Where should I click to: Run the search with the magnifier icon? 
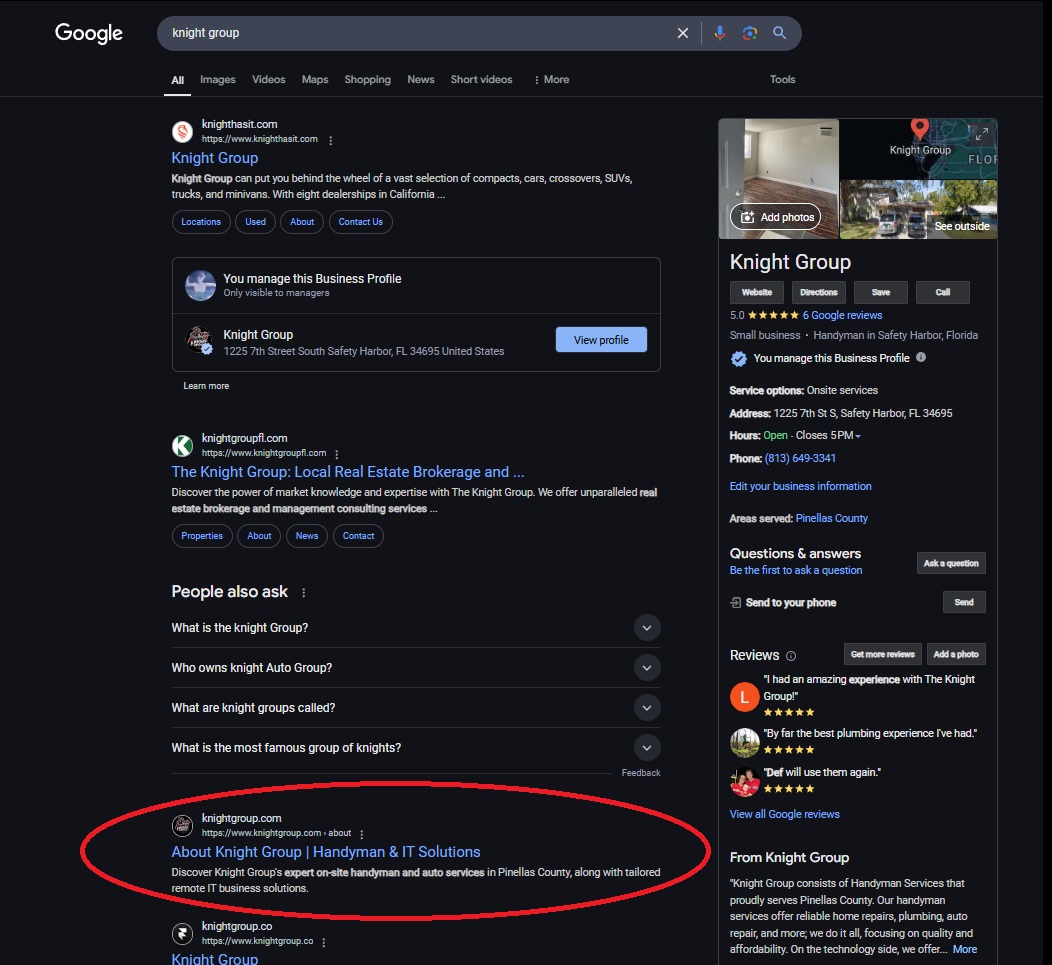[779, 33]
